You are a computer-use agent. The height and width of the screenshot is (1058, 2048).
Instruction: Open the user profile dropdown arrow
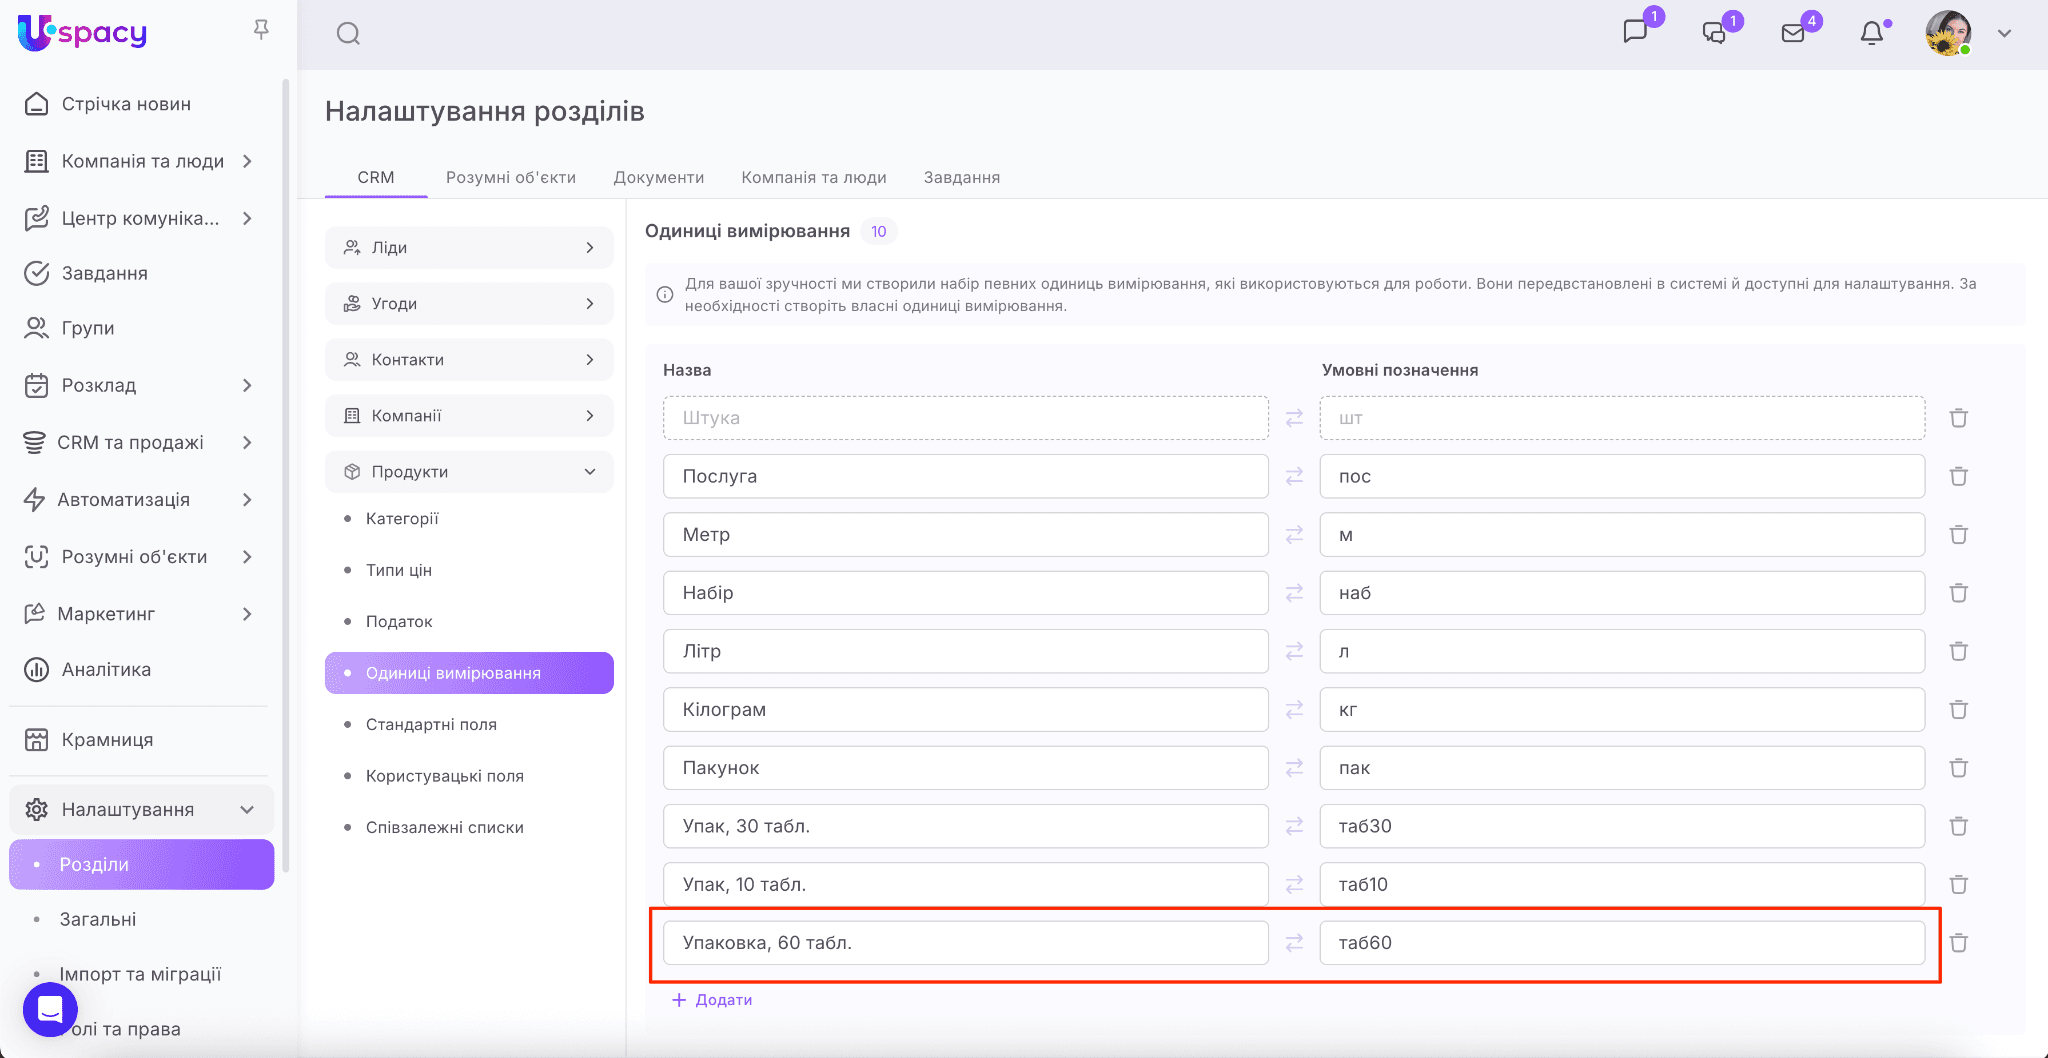click(2004, 33)
